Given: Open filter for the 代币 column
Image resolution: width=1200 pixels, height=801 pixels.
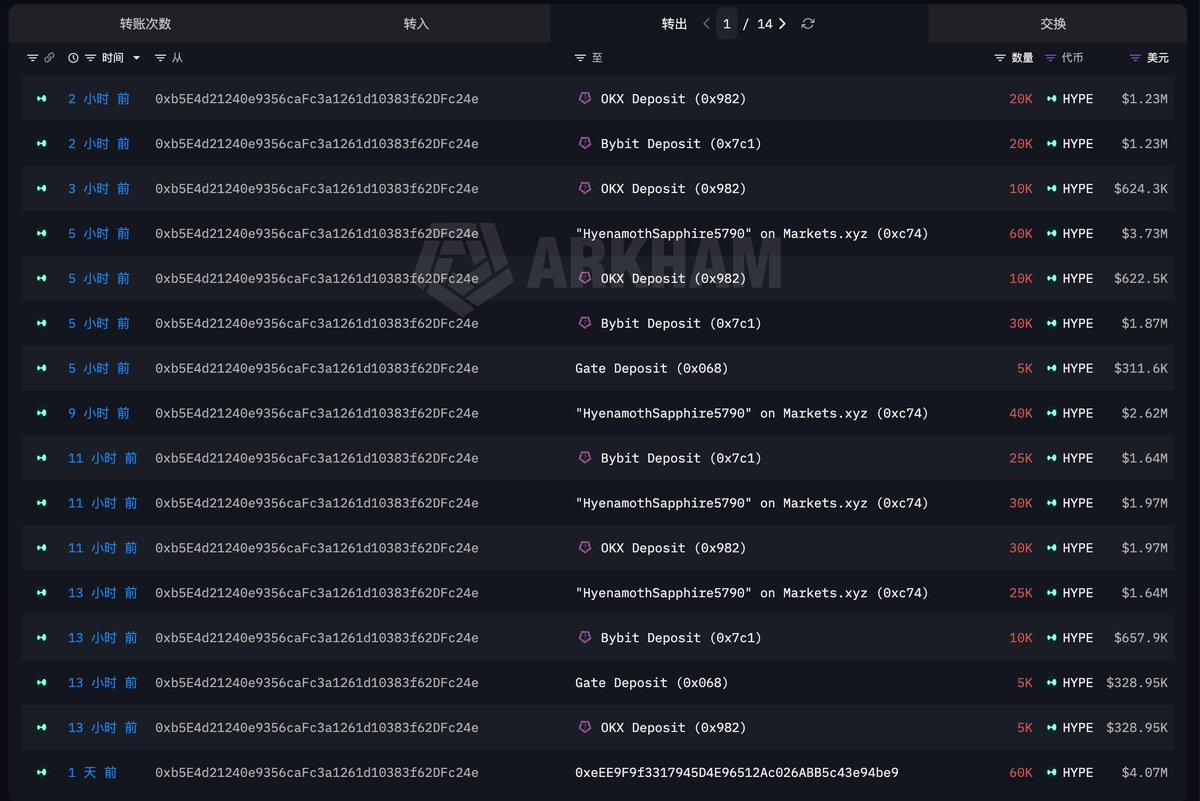Looking at the screenshot, I should [x=1050, y=58].
